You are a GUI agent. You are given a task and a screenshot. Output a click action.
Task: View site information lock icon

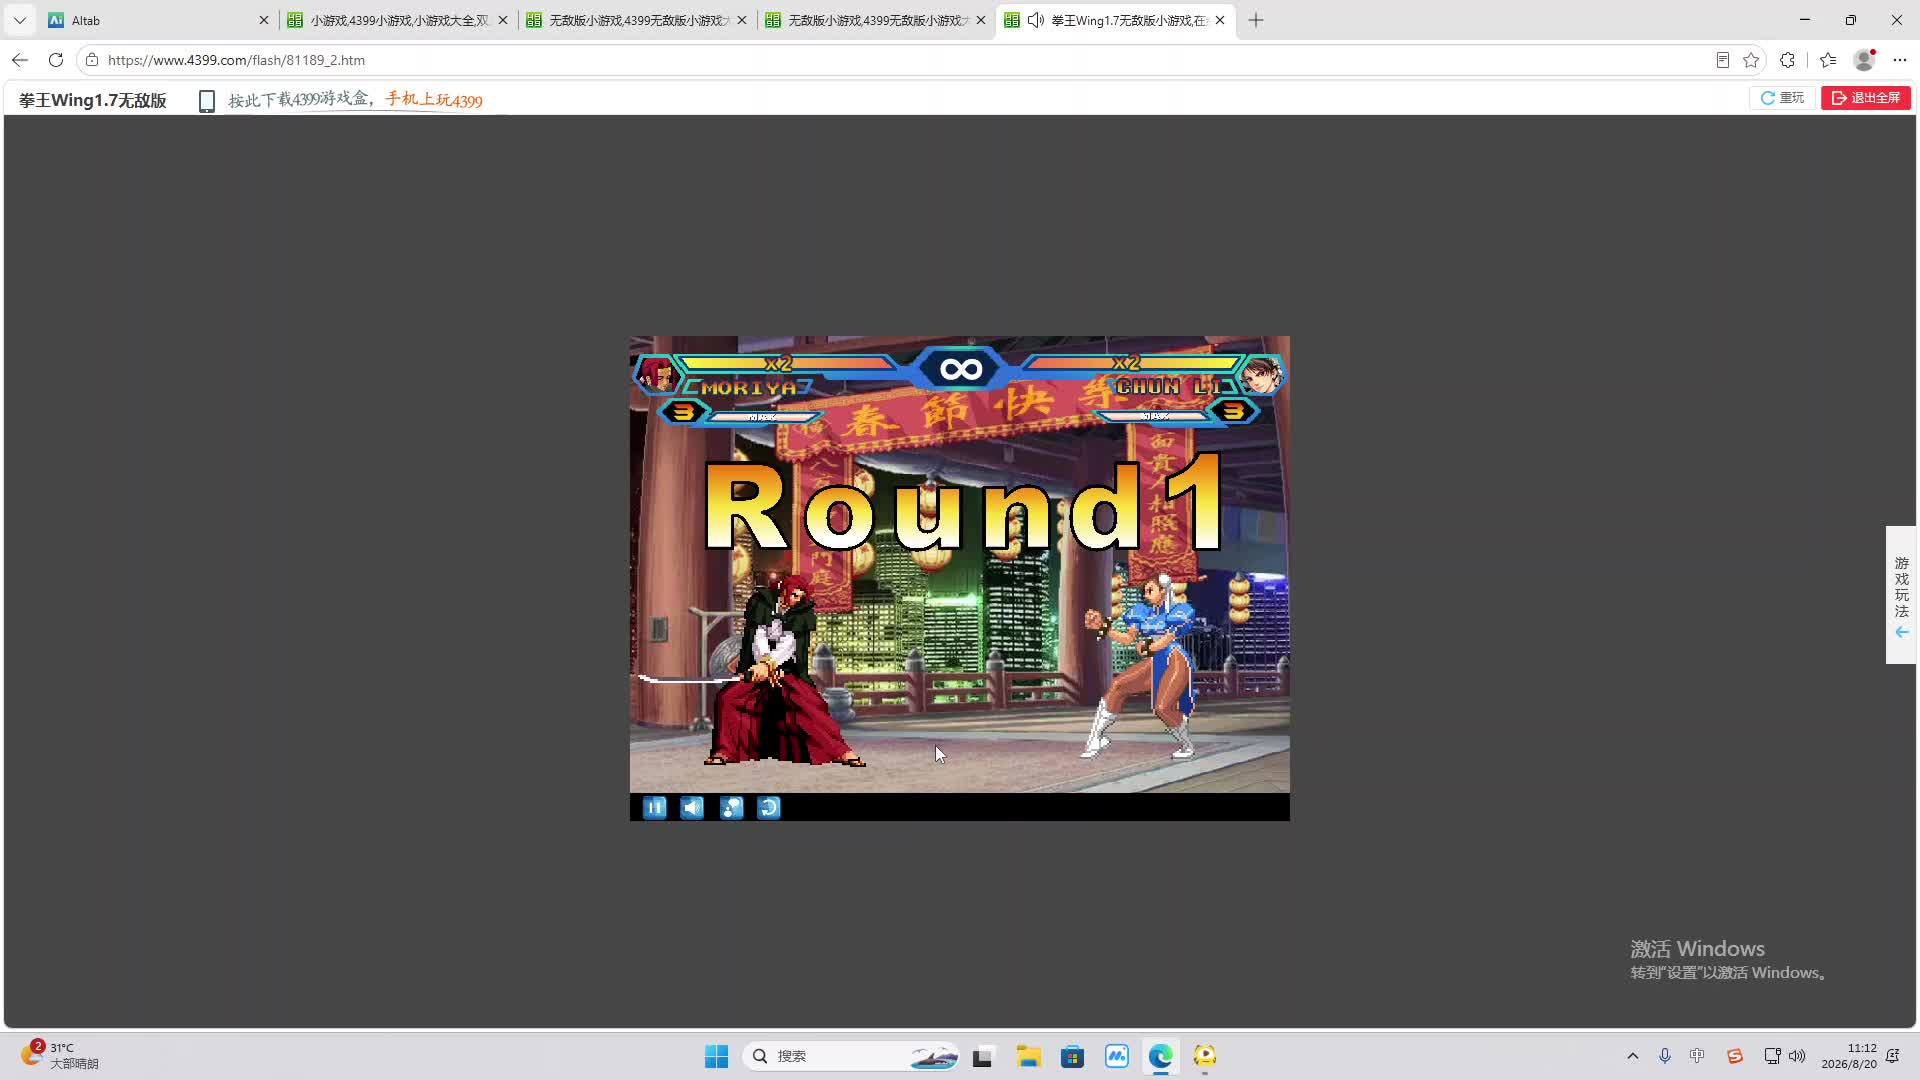coord(92,60)
